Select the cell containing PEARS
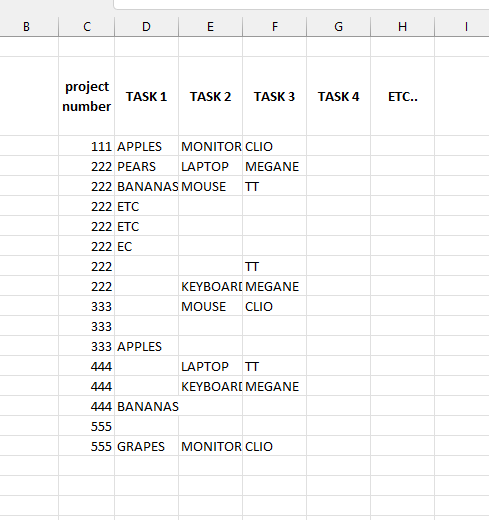This screenshot has width=489, height=520. pyautogui.click(x=146, y=166)
